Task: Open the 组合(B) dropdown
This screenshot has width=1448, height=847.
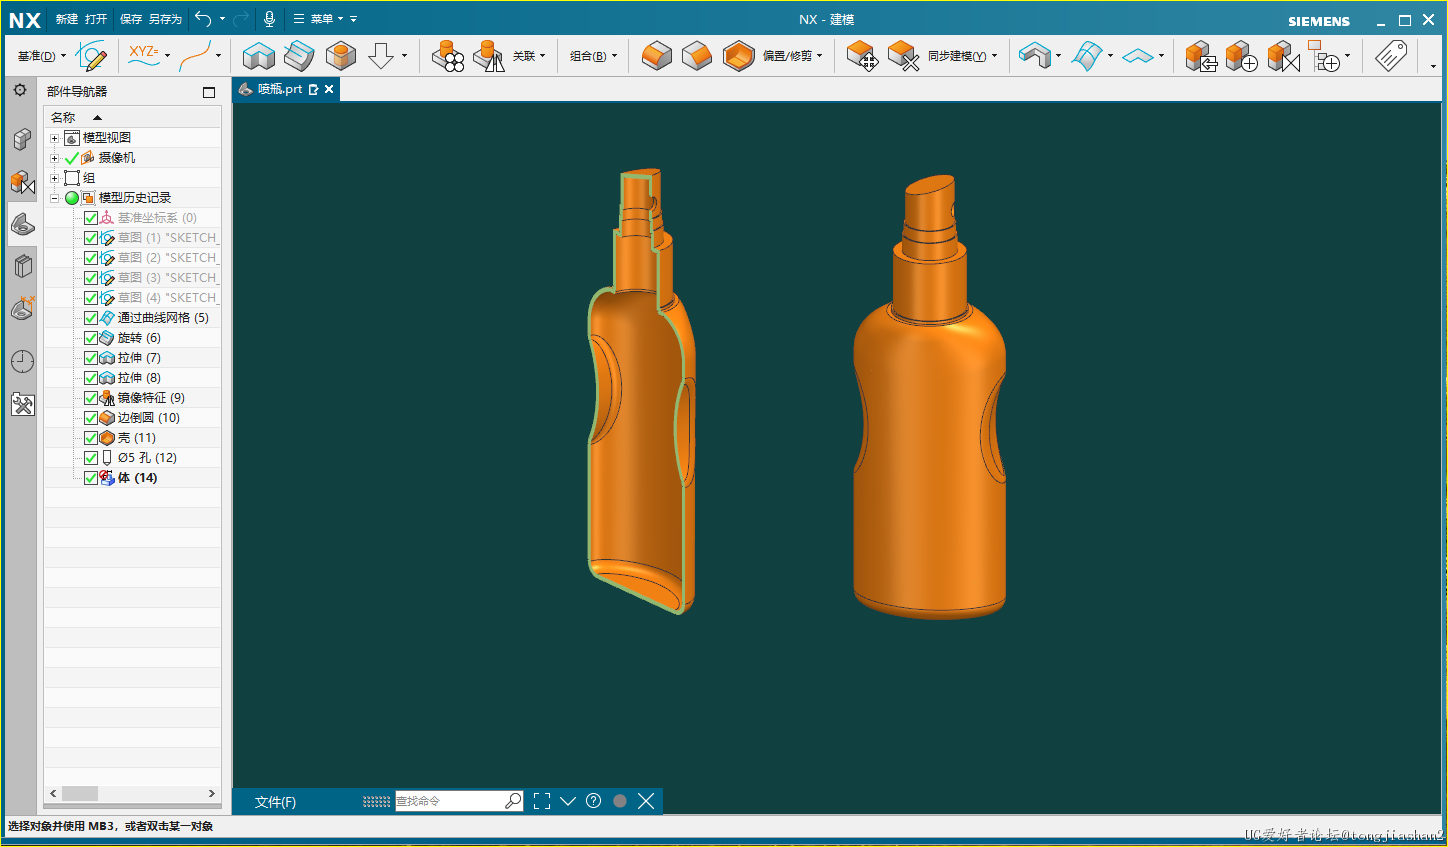Action: (594, 56)
